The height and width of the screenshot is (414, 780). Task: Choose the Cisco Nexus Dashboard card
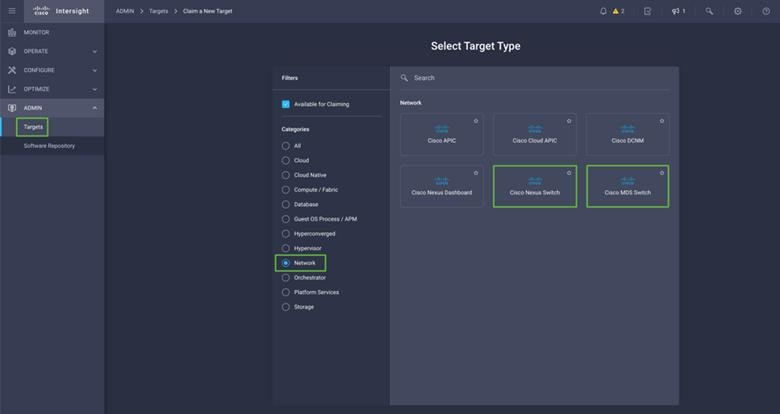[x=442, y=187]
